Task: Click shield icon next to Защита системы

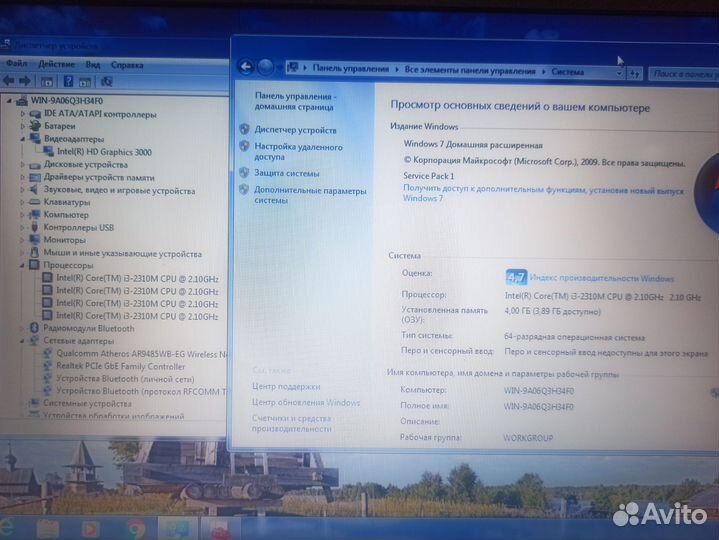Action: (x=244, y=172)
